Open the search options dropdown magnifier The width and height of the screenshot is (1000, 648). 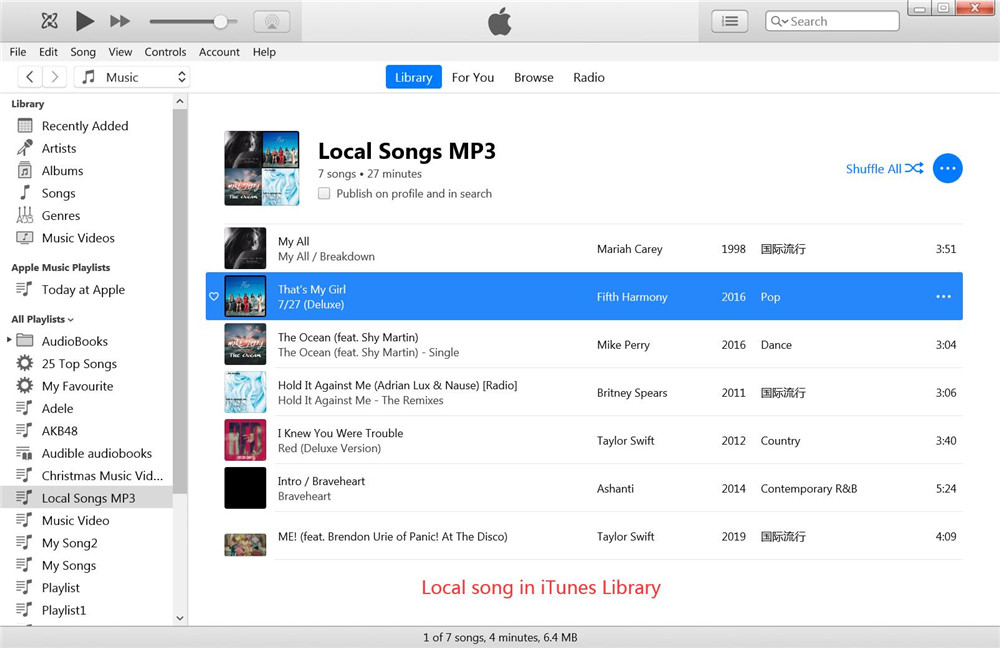pyautogui.click(x=779, y=21)
